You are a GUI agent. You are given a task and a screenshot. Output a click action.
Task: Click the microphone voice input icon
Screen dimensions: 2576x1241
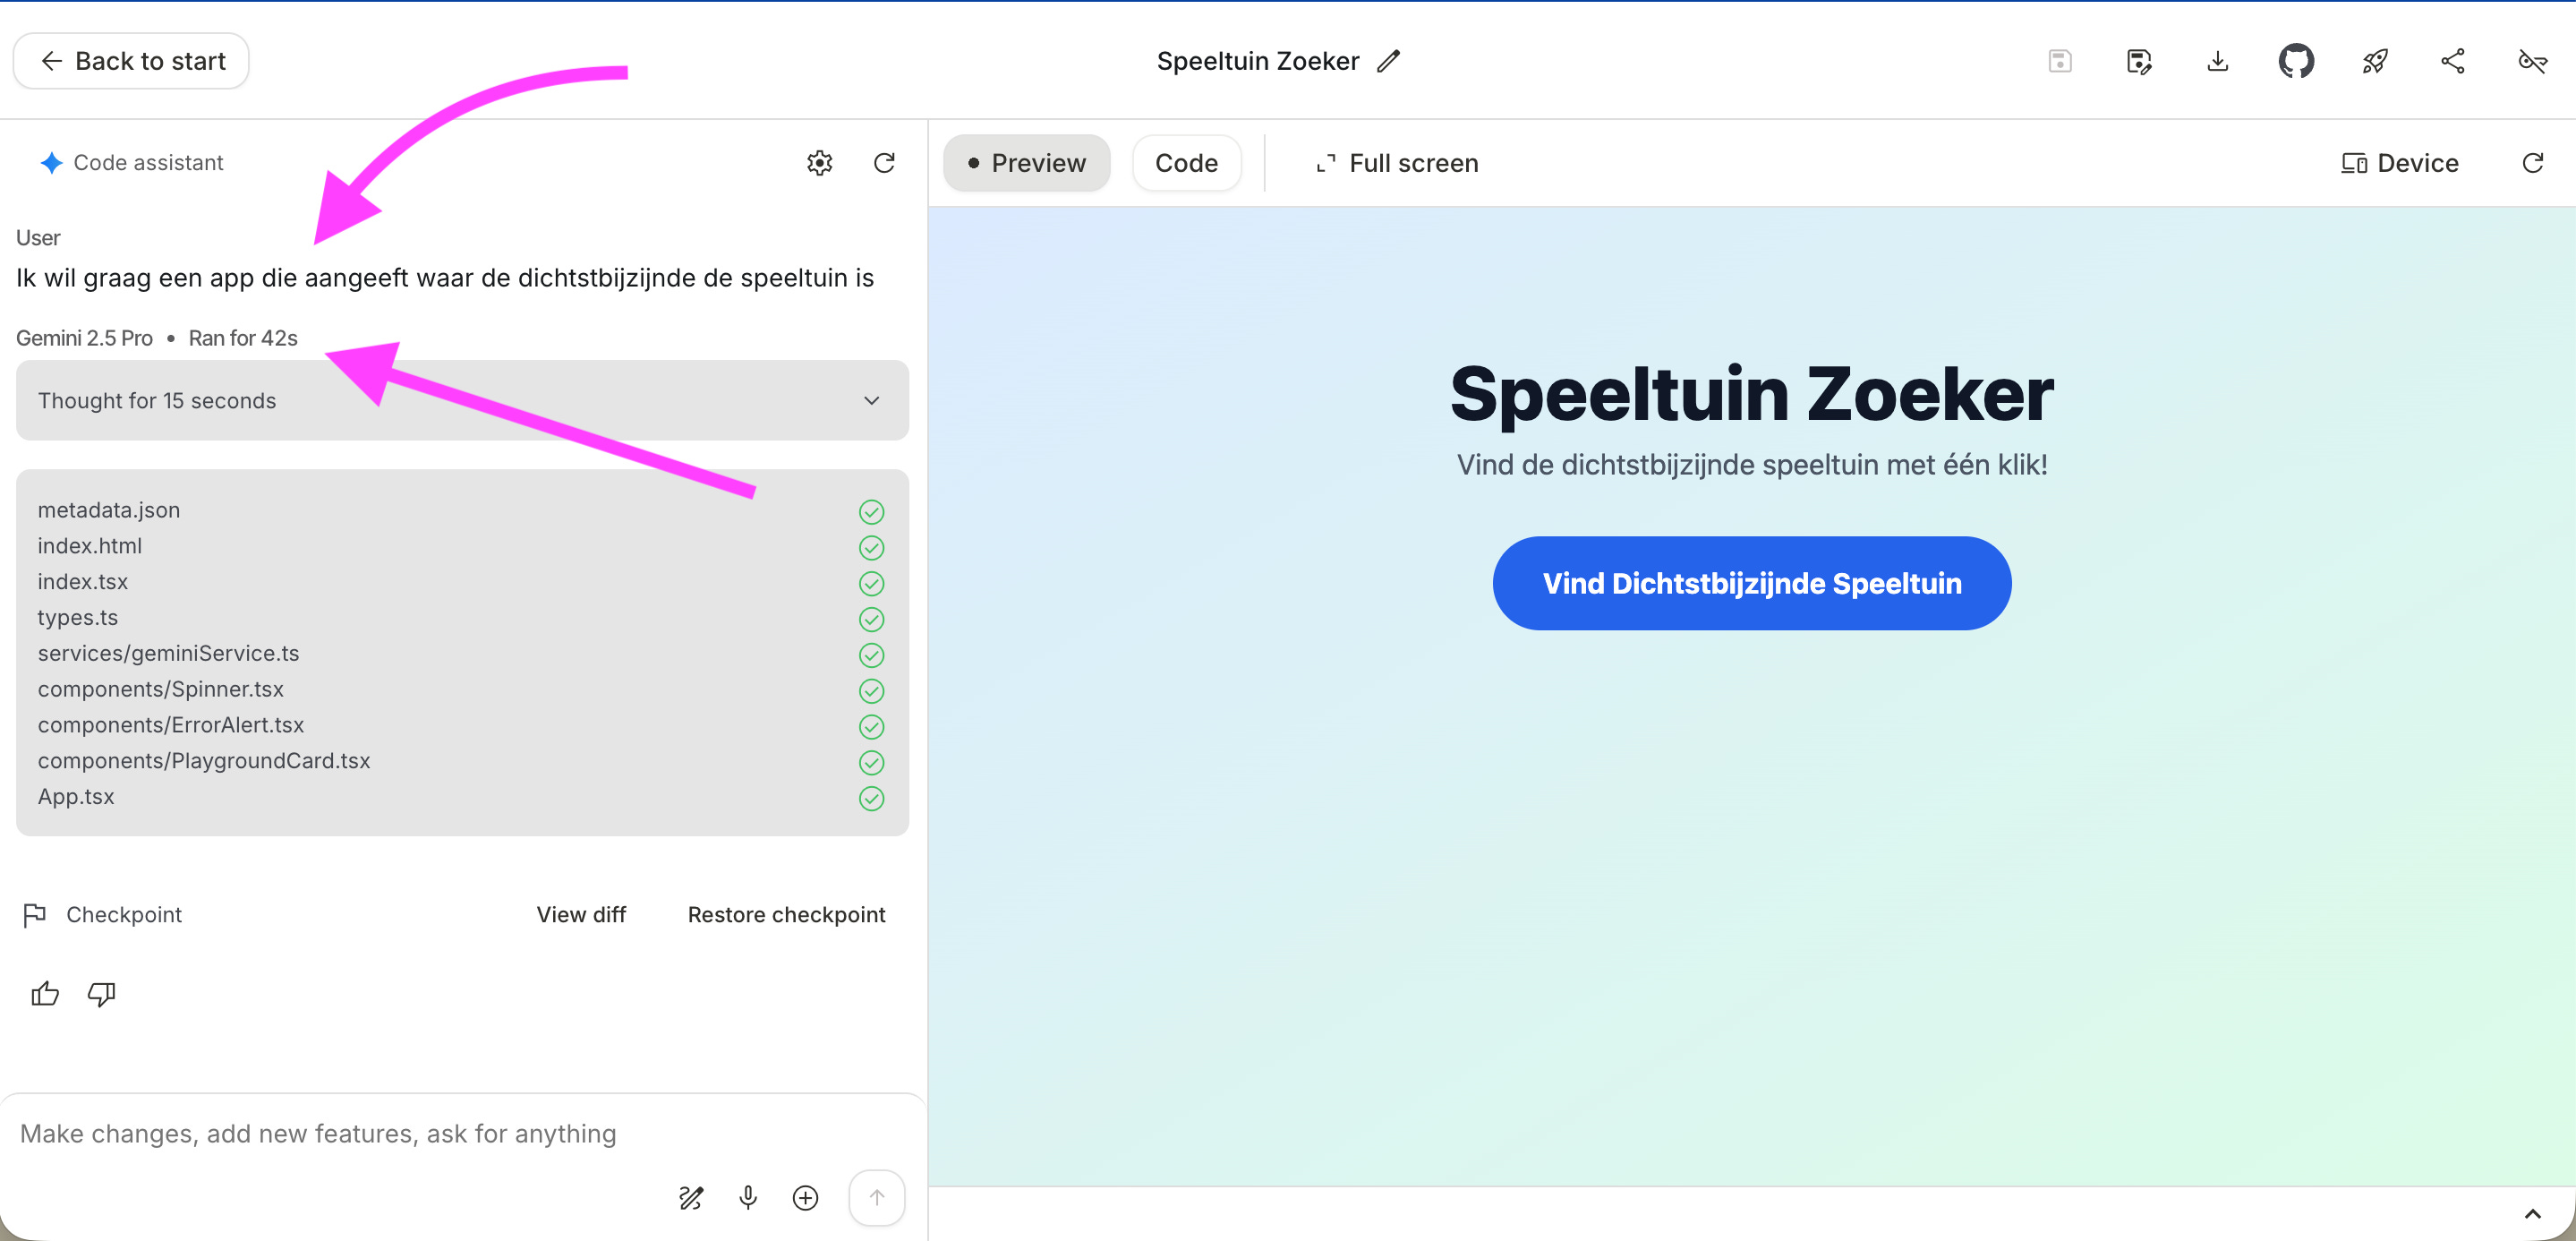[747, 1197]
